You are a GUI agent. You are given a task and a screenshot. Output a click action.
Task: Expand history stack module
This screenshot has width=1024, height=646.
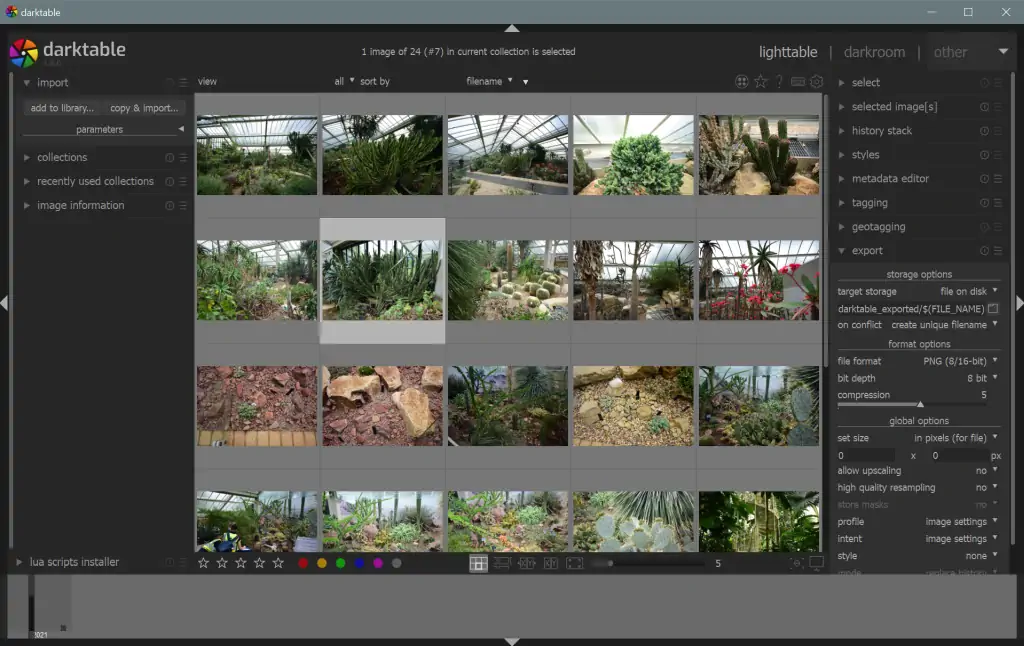(x=842, y=131)
